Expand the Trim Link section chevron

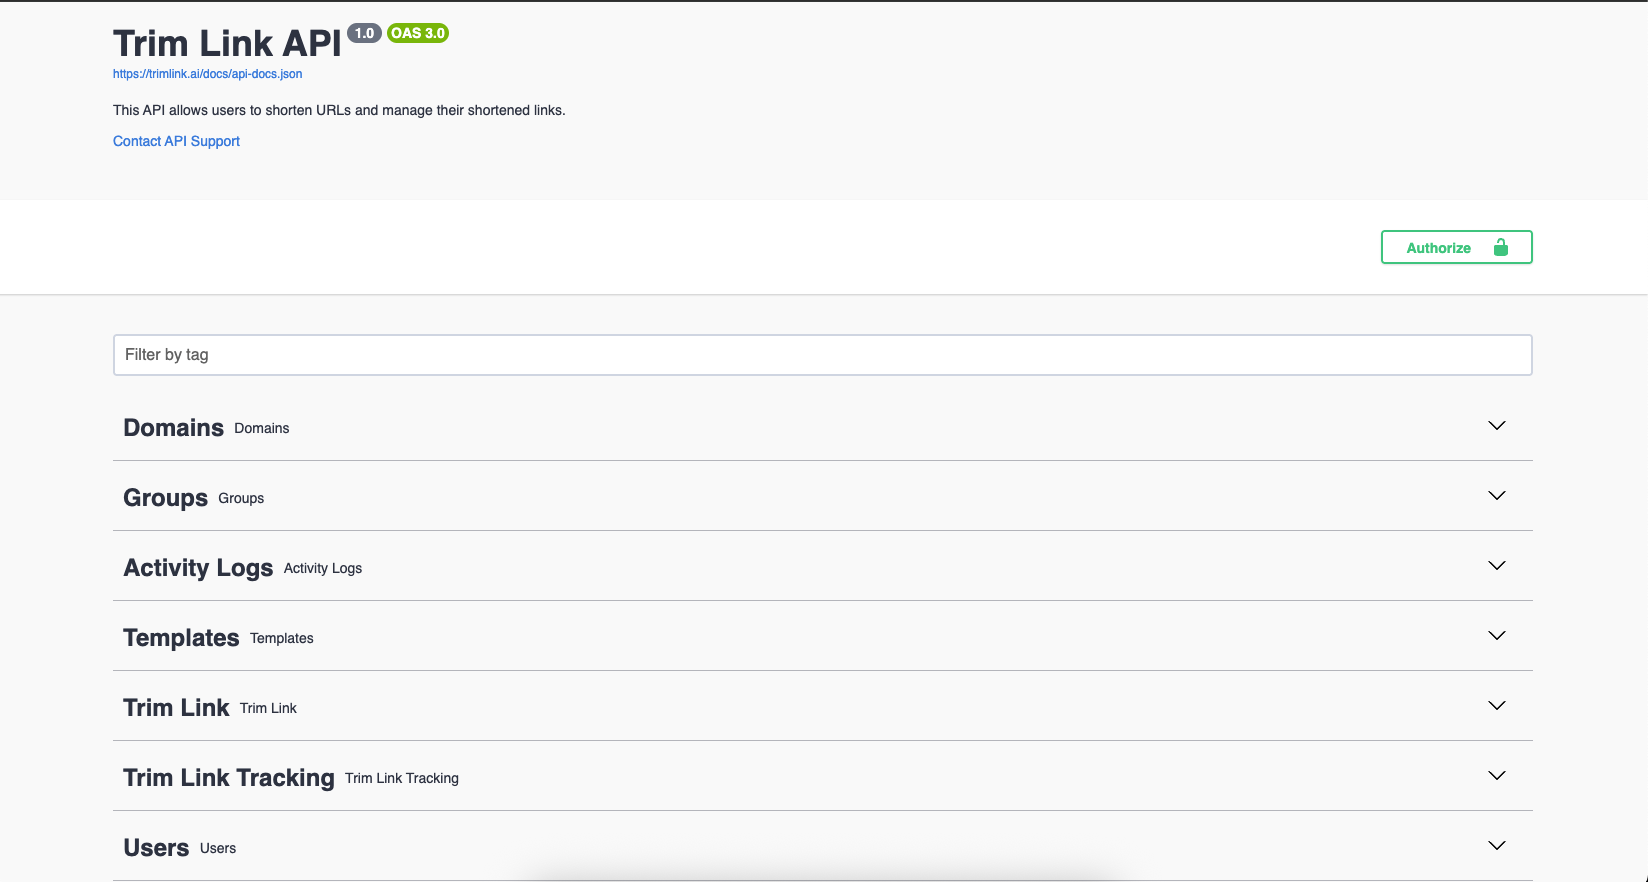1496,705
